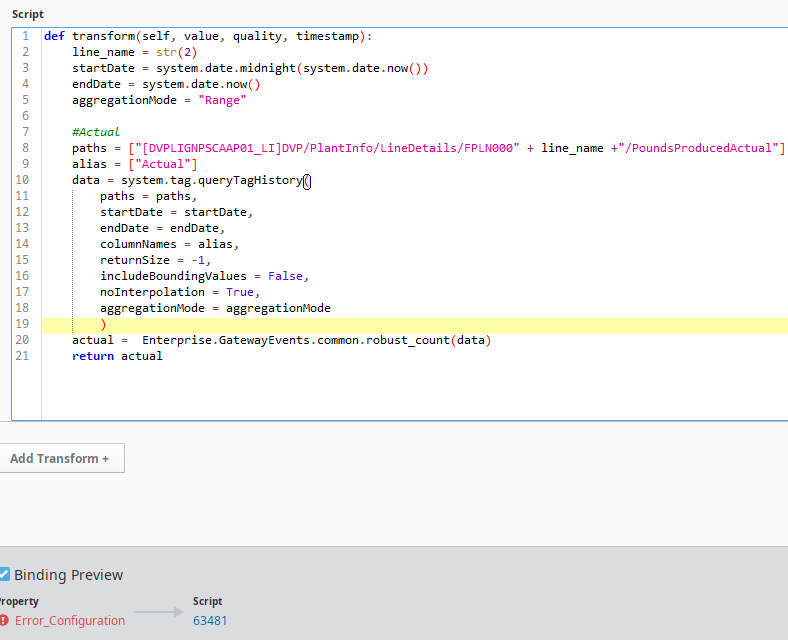Click the 'line_name = str(2)' code line
Viewport: 788px width, 640px height.
135,52
